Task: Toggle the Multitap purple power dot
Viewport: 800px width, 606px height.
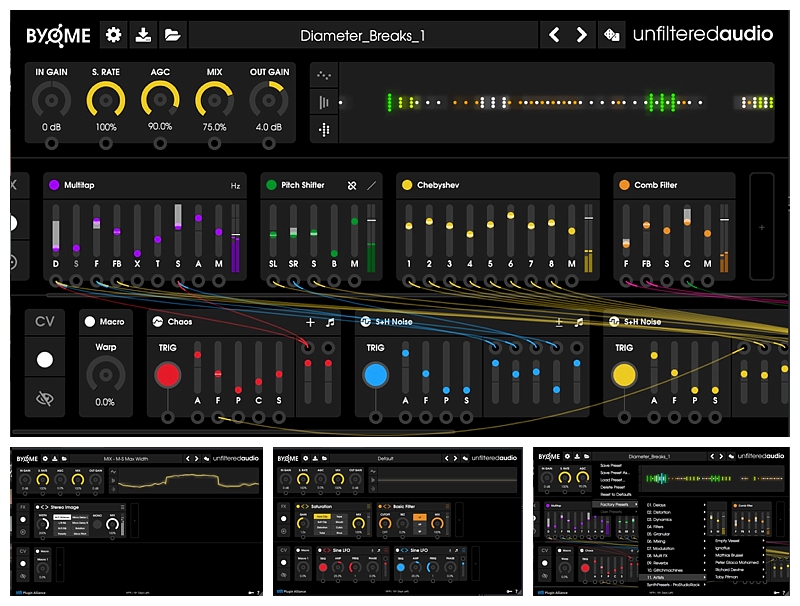Action: tap(54, 185)
